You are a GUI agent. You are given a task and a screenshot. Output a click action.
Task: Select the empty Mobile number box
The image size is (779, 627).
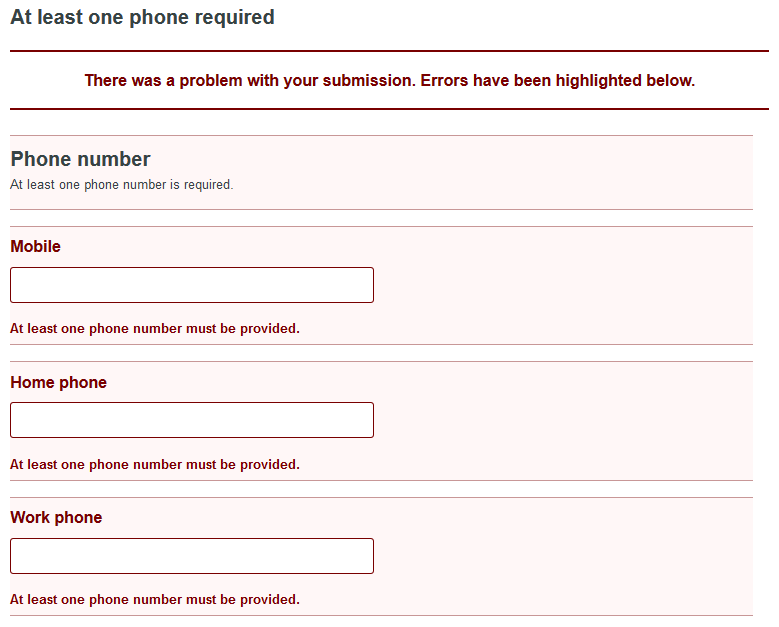coord(192,285)
